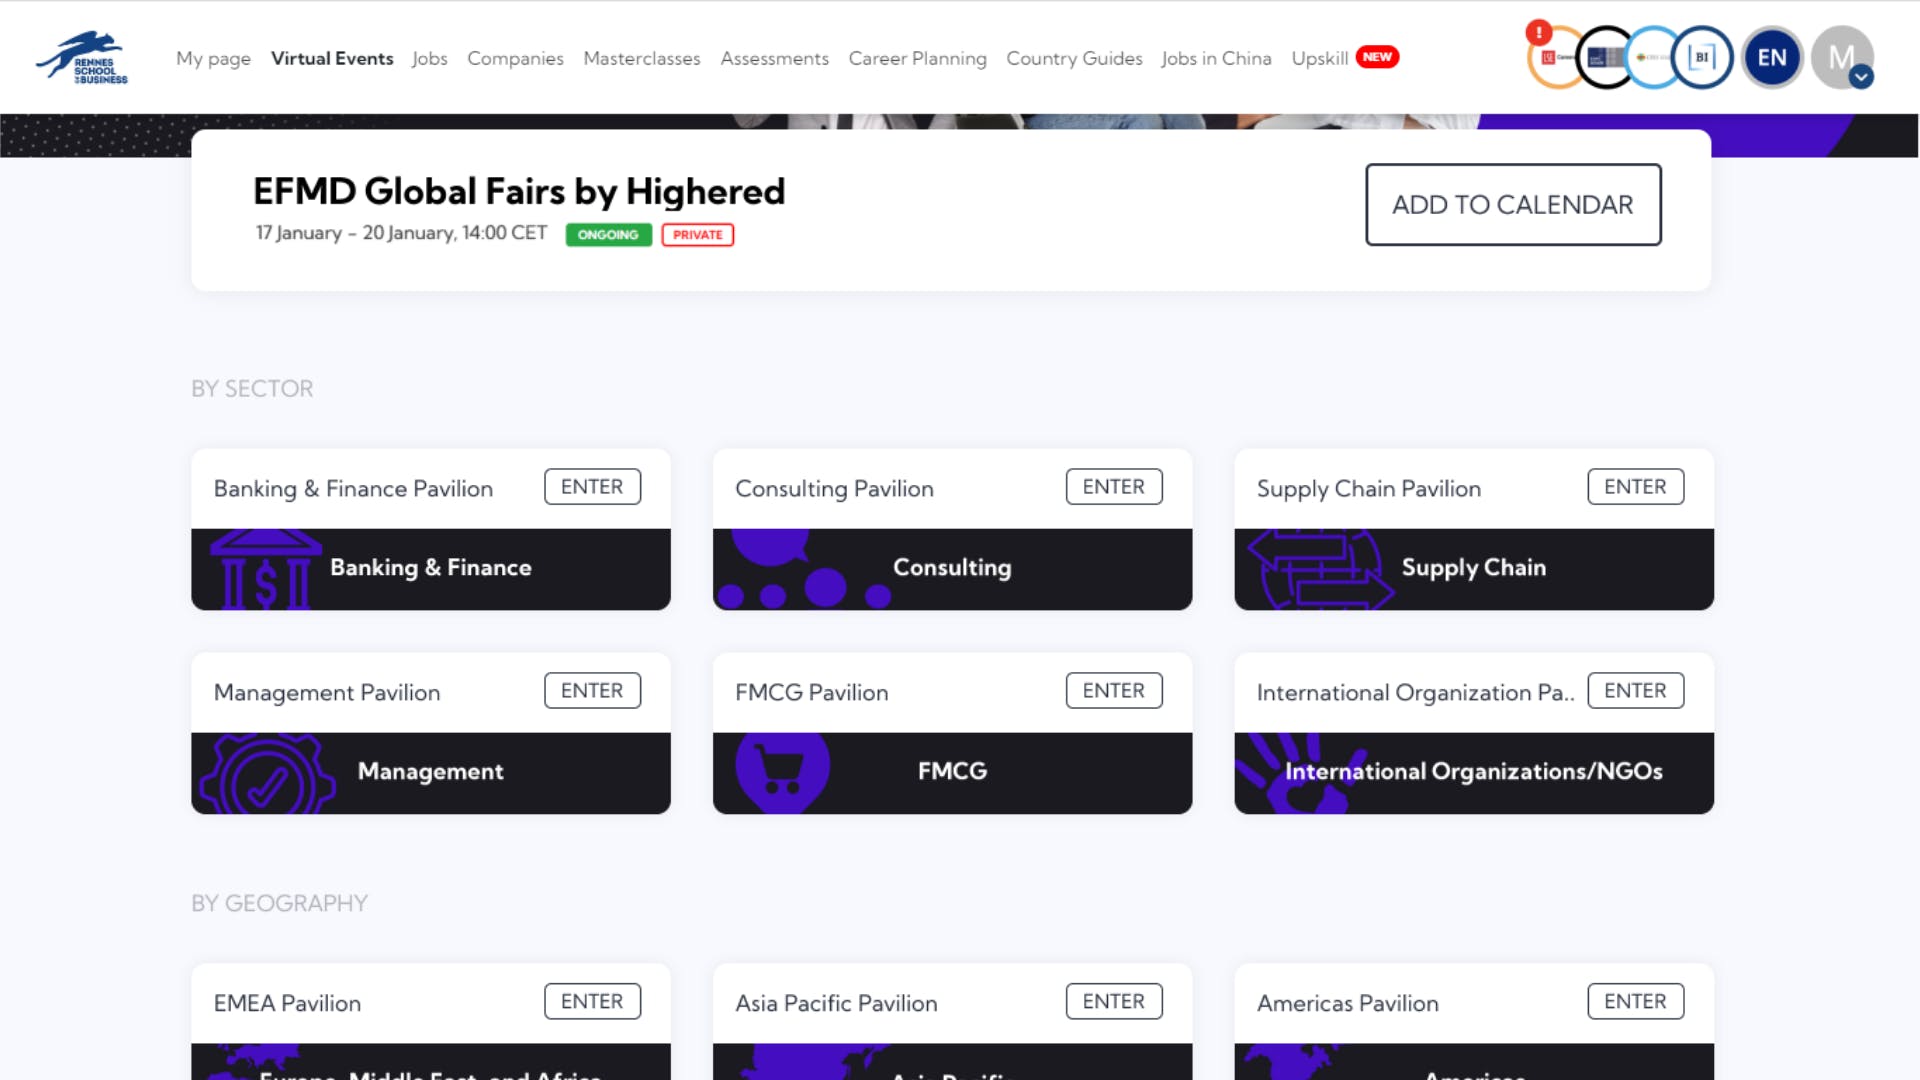Image resolution: width=1920 pixels, height=1080 pixels.
Task: Go to Masterclasses in navigation
Action: [641, 58]
